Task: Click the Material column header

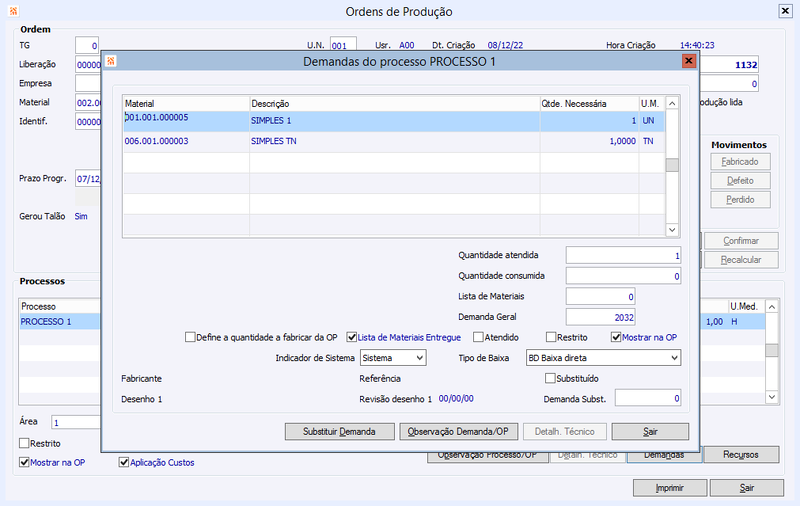Action: (x=186, y=104)
